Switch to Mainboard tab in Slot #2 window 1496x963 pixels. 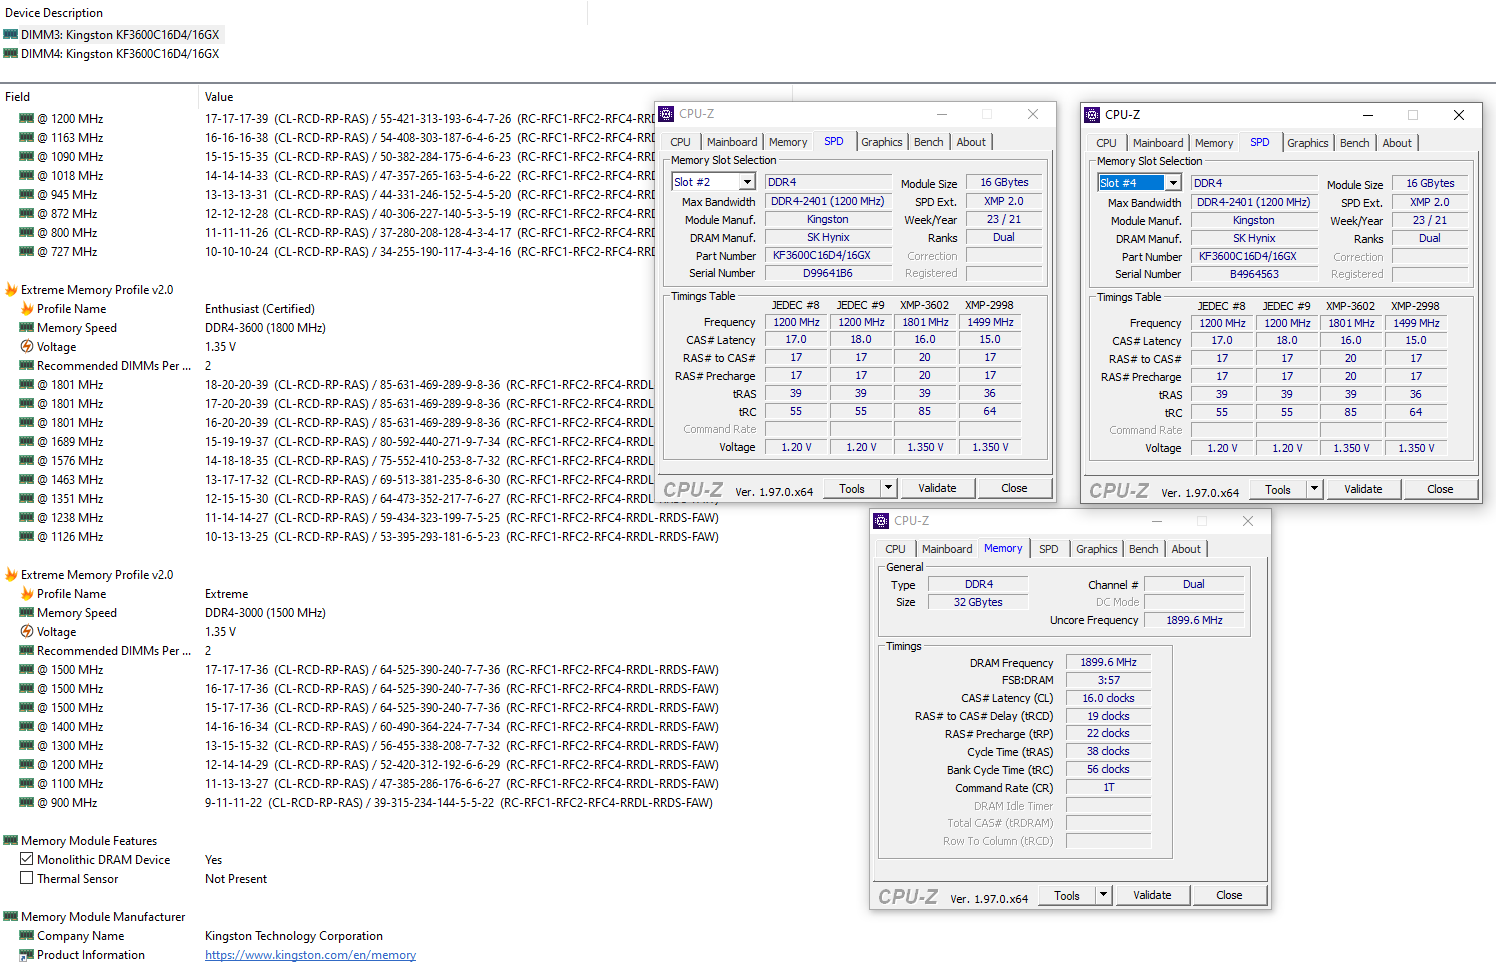732,142
